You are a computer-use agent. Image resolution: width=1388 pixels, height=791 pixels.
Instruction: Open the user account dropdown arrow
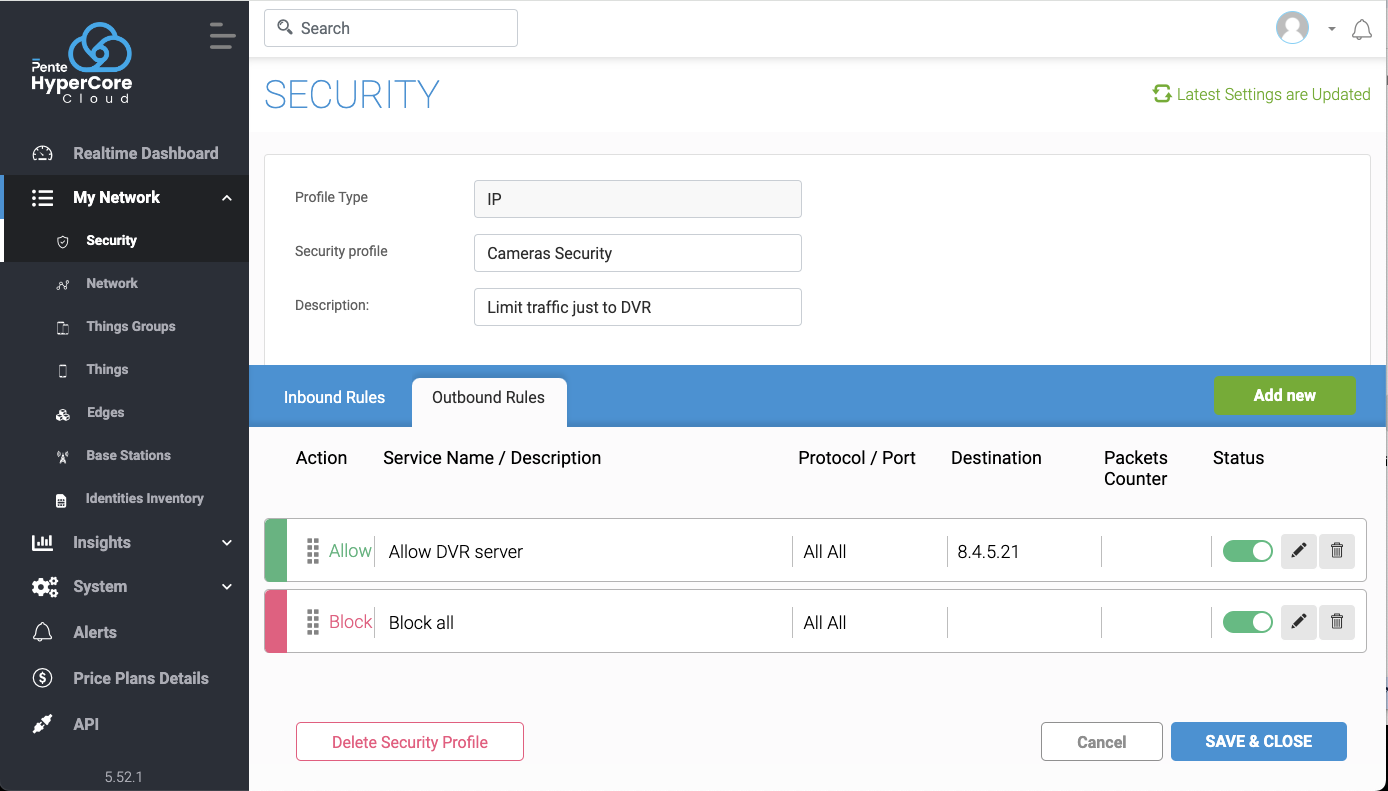tap(1331, 29)
